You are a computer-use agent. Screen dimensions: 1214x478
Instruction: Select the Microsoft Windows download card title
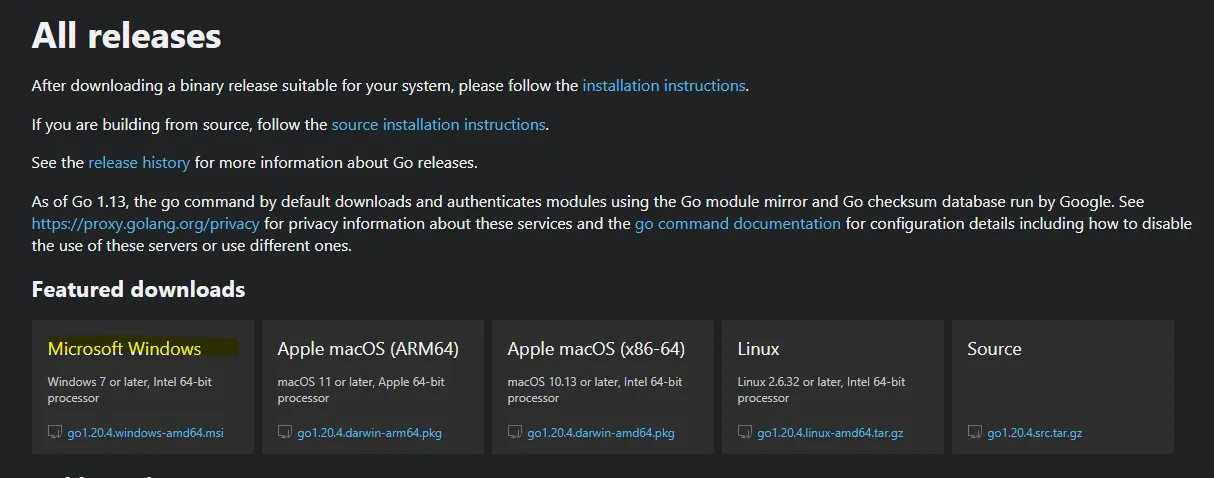coord(124,349)
